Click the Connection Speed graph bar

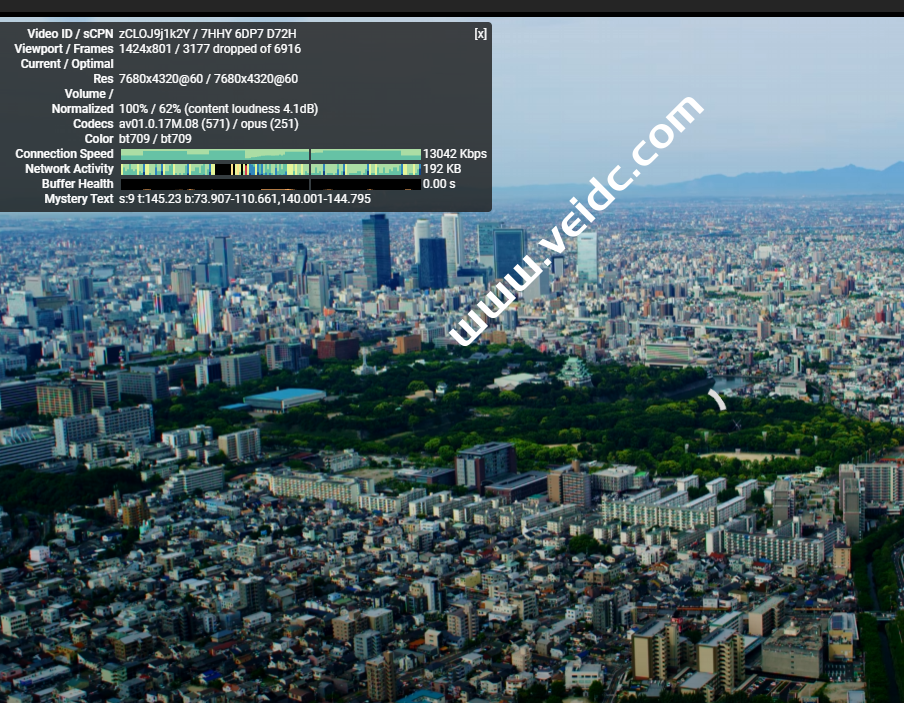(x=270, y=154)
